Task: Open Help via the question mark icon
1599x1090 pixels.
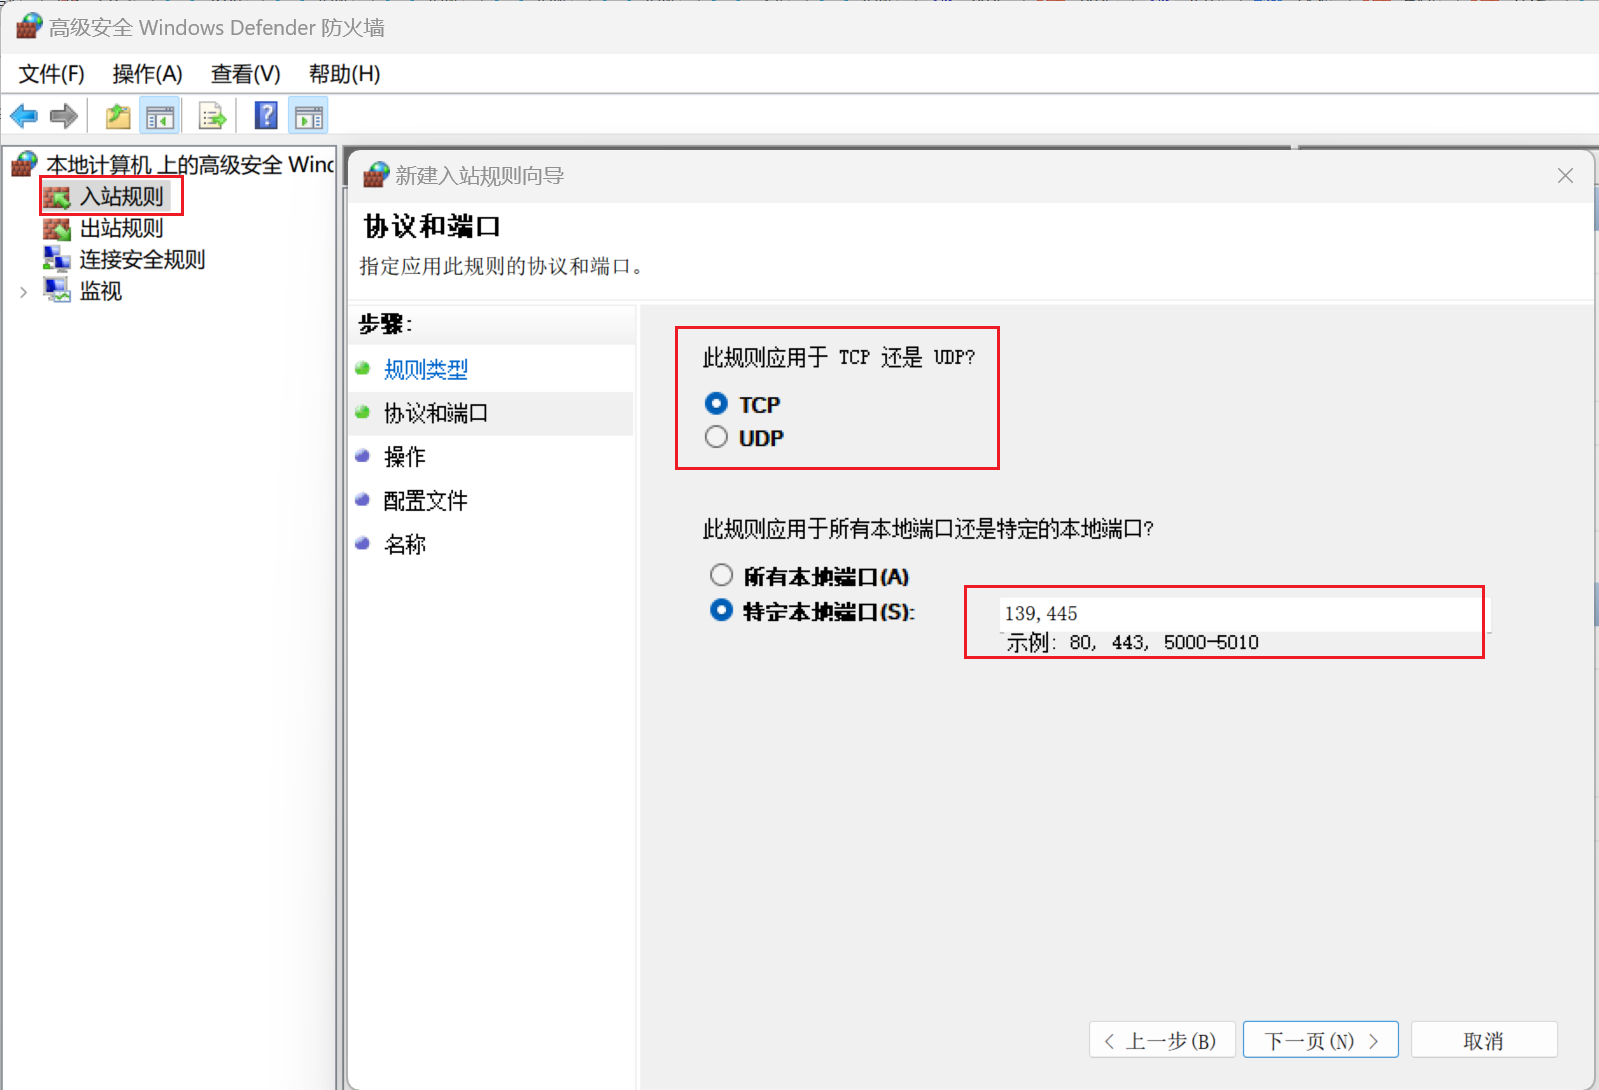Action: [x=266, y=116]
